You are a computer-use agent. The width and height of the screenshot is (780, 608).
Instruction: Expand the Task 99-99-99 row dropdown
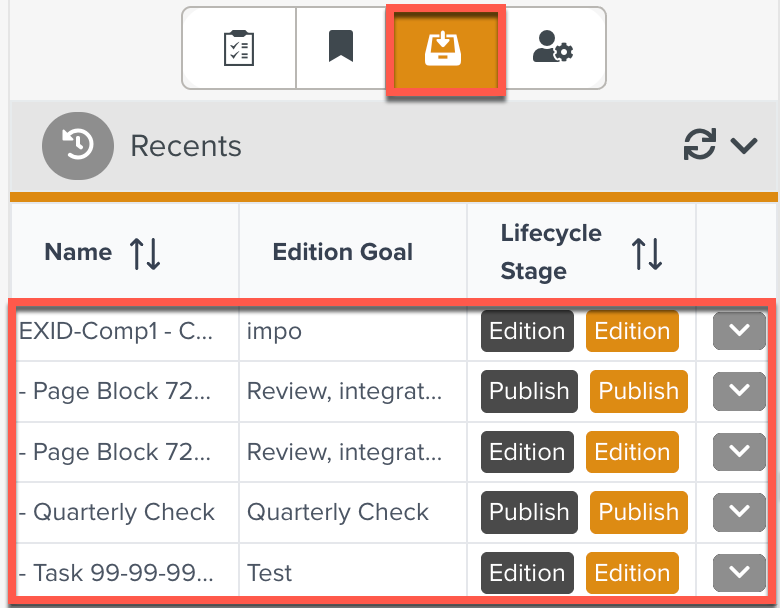click(739, 573)
